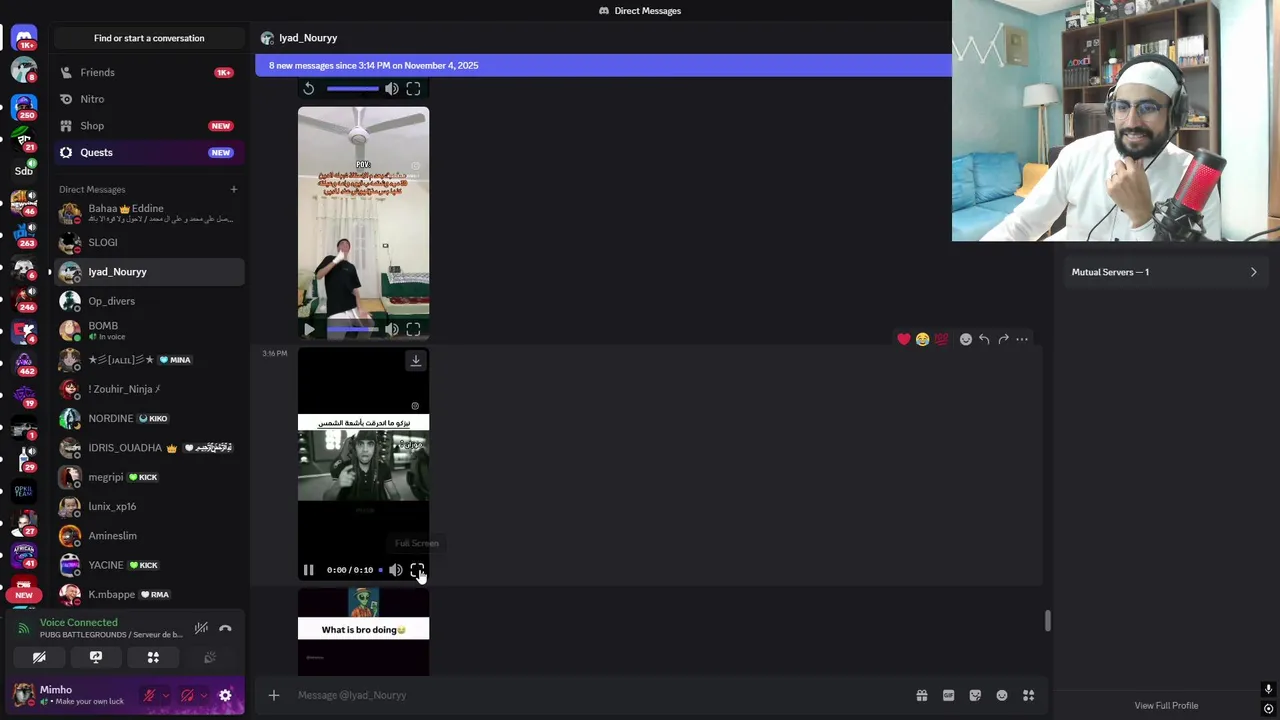Open ceiling fan video in full screen

pos(413,329)
